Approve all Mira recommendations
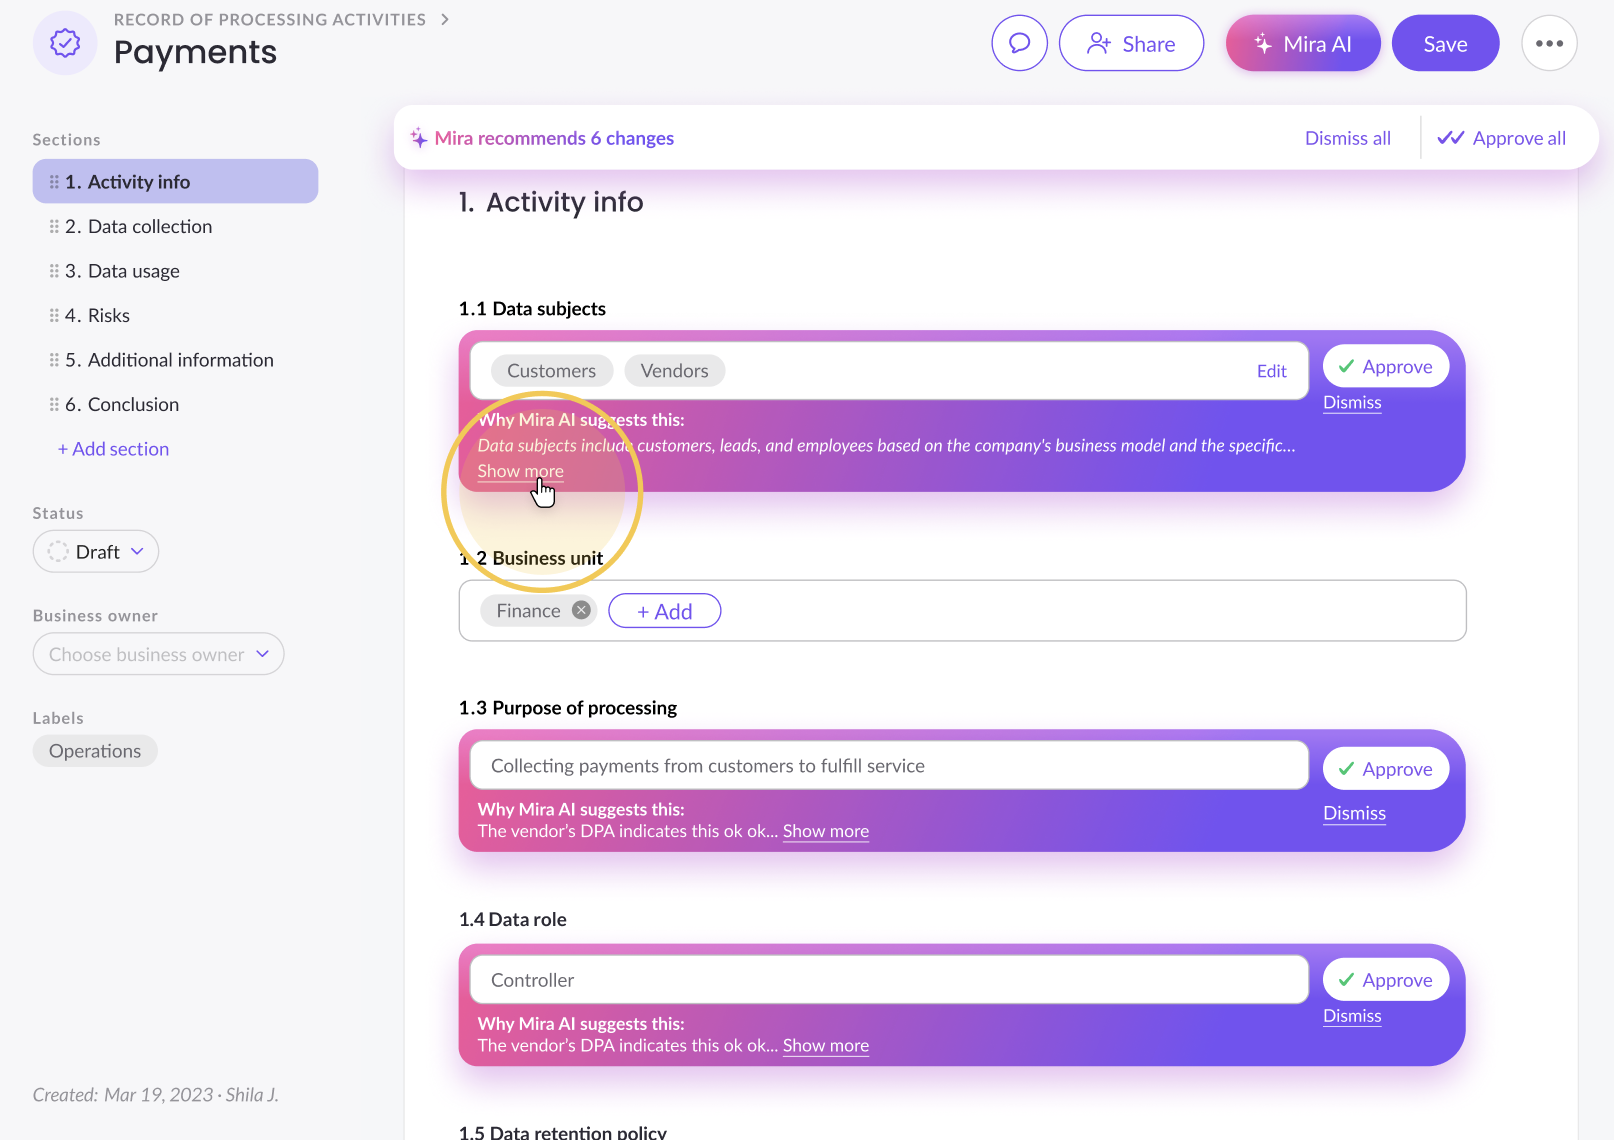The image size is (1614, 1140). pos(1502,138)
